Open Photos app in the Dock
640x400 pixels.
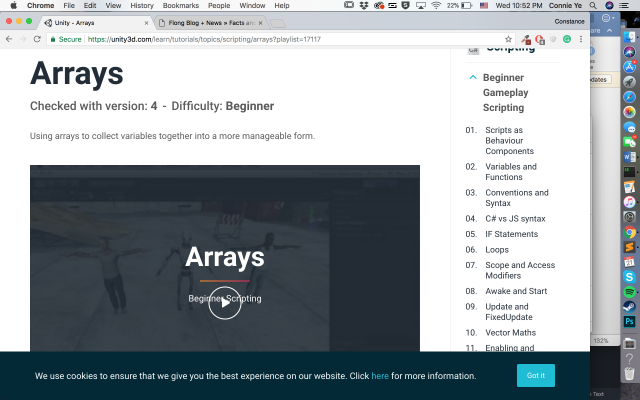629,112
